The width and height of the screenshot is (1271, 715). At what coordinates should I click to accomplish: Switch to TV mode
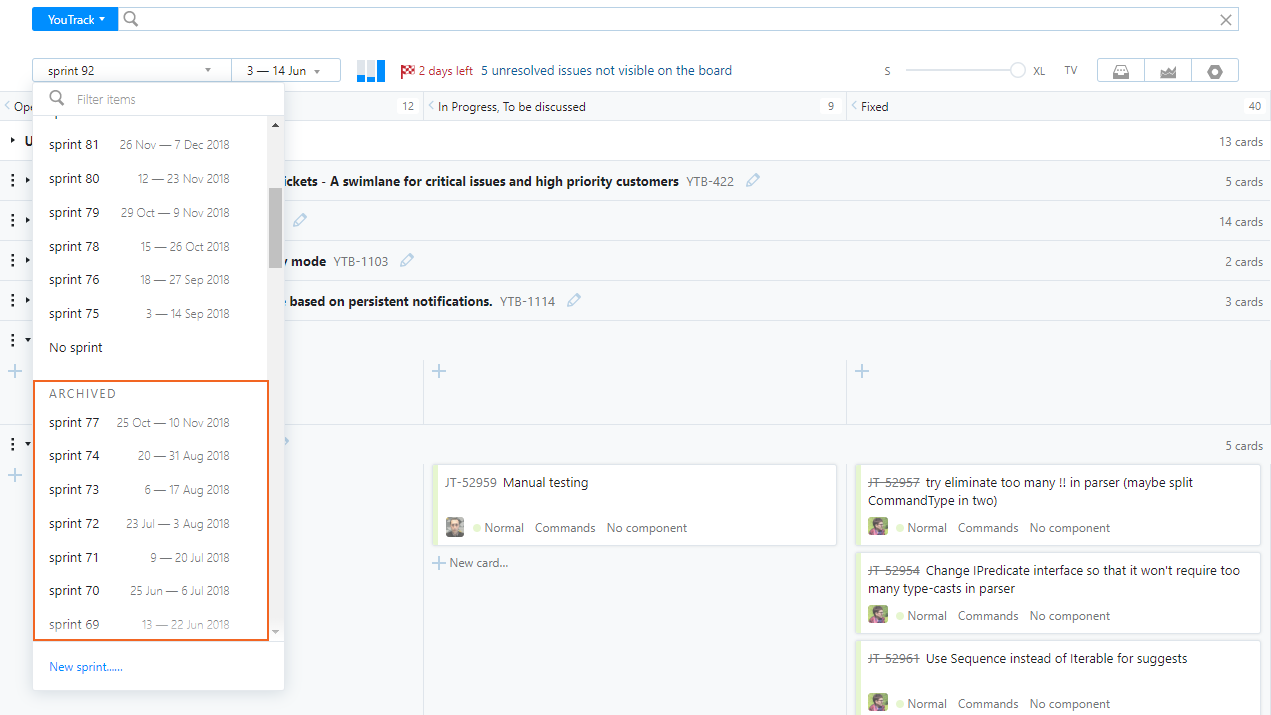[x=1071, y=71]
